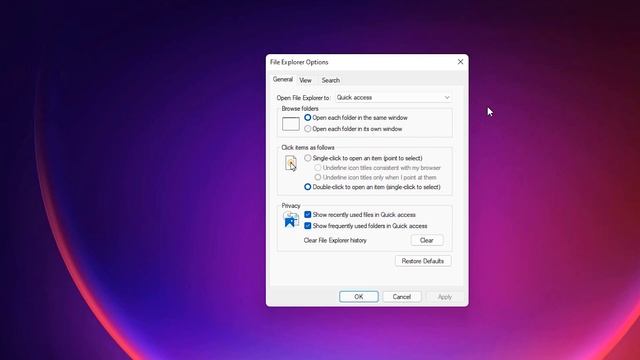This screenshot has width=640, height=360.
Task: Close the File Explorer Options dialog
Action: pyautogui.click(x=460, y=62)
